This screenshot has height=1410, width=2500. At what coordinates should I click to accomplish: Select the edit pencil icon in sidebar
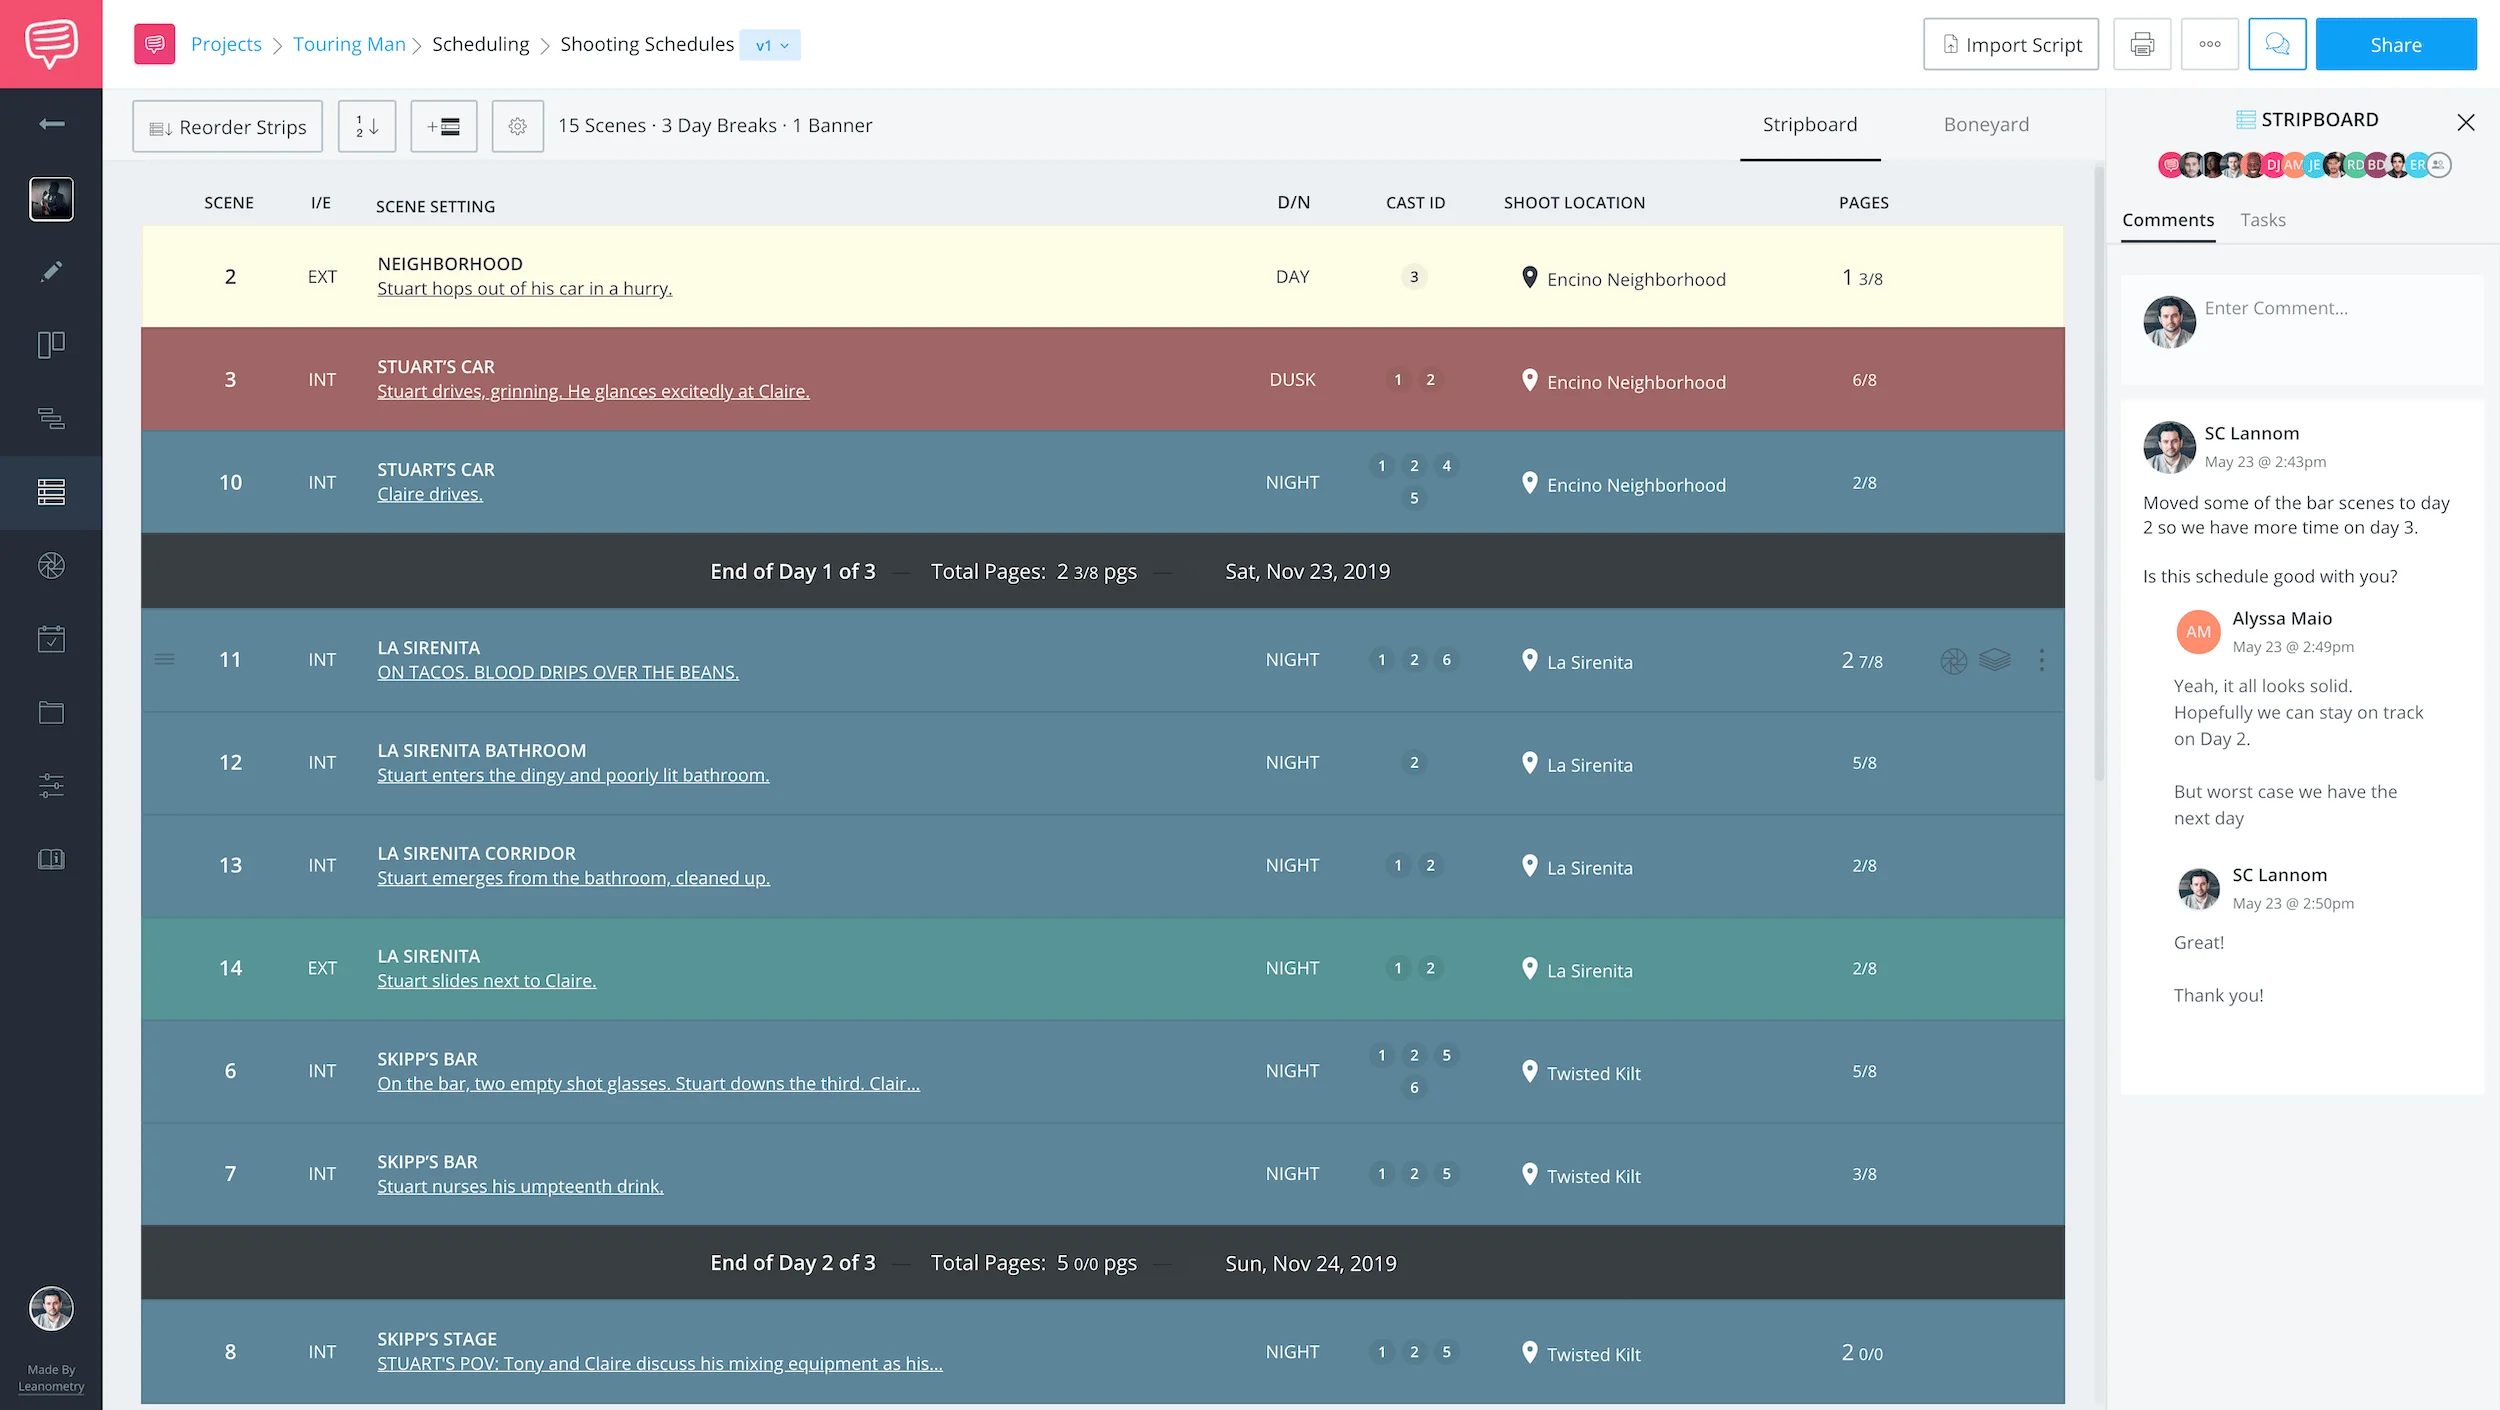pyautogui.click(x=51, y=271)
